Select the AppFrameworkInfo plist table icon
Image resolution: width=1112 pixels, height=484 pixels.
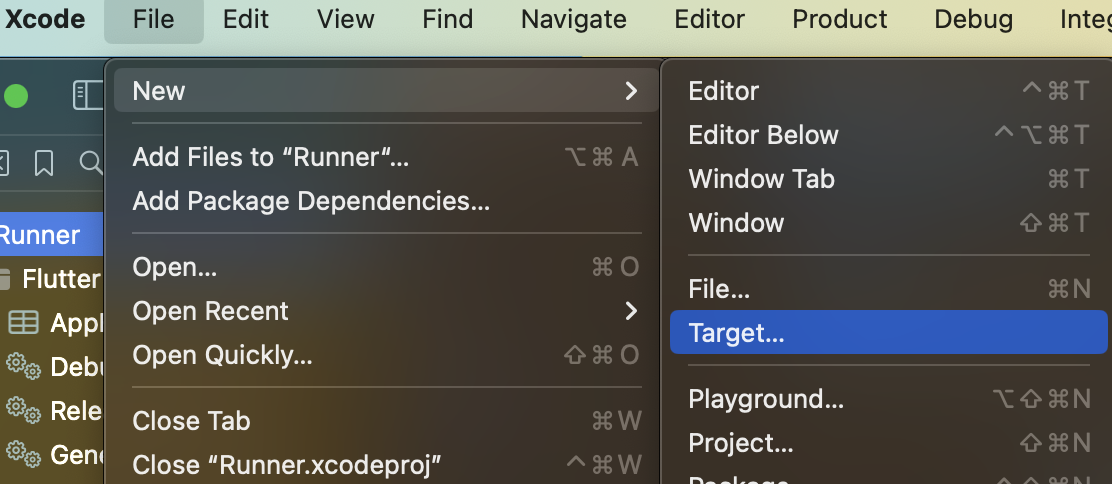23,323
